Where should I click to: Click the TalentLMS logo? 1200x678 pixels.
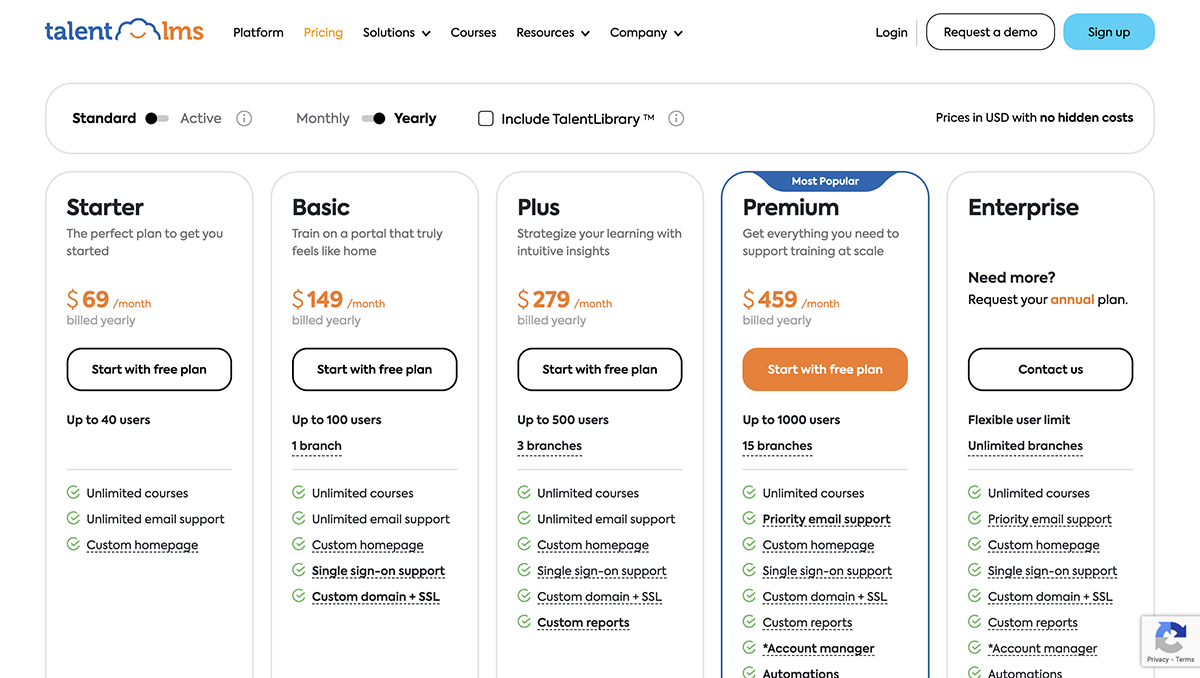pos(123,30)
